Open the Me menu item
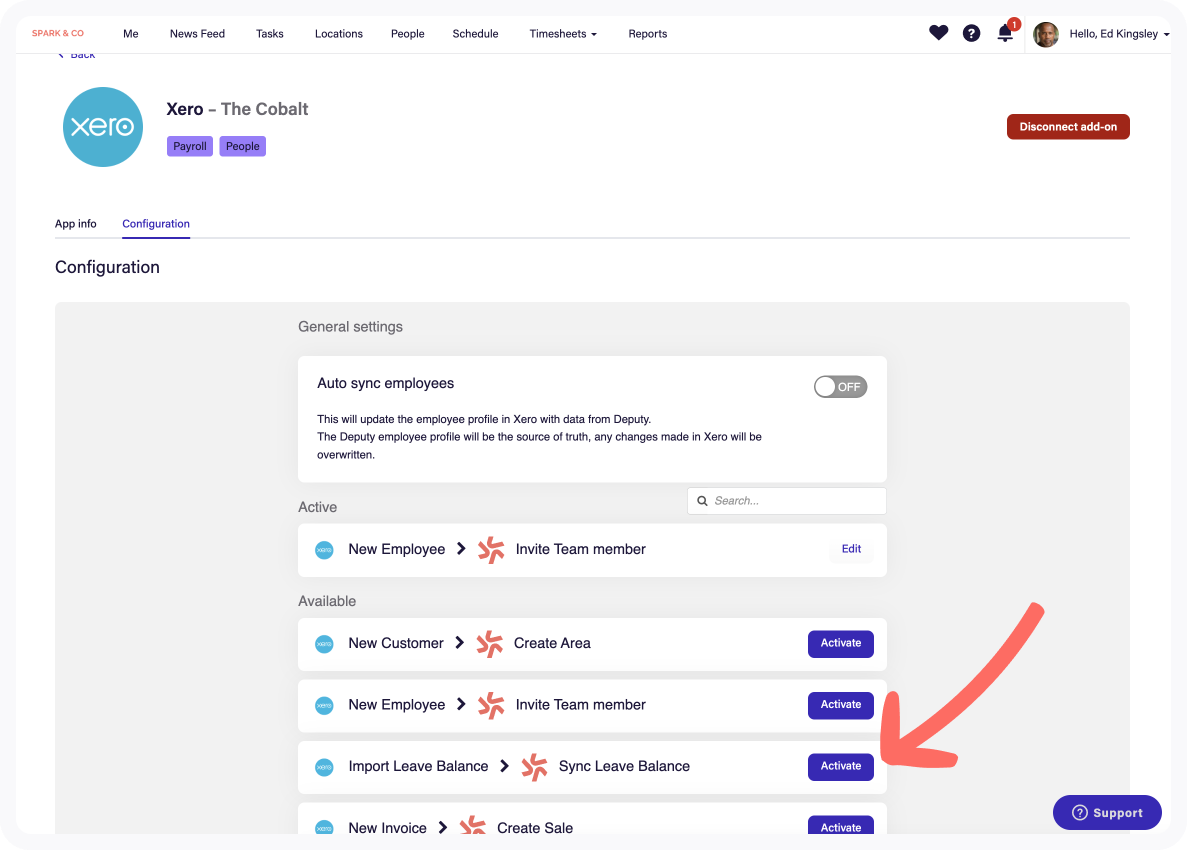1187x850 pixels. pyautogui.click(x=131, y=34)
